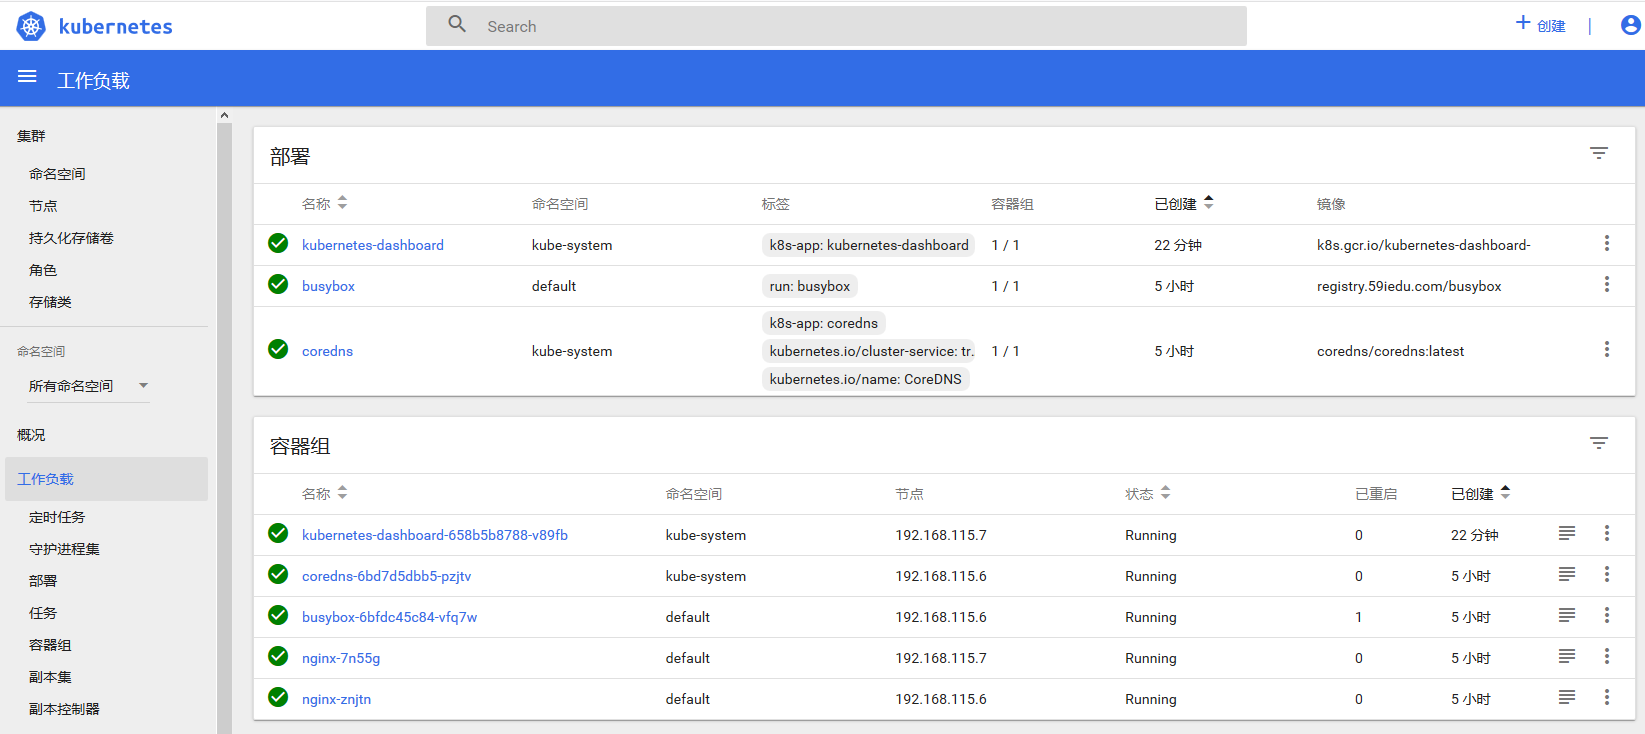1645x734 pixels.
Task: Click the Kubernetes logo icon
Action: [x=31, y=26]
